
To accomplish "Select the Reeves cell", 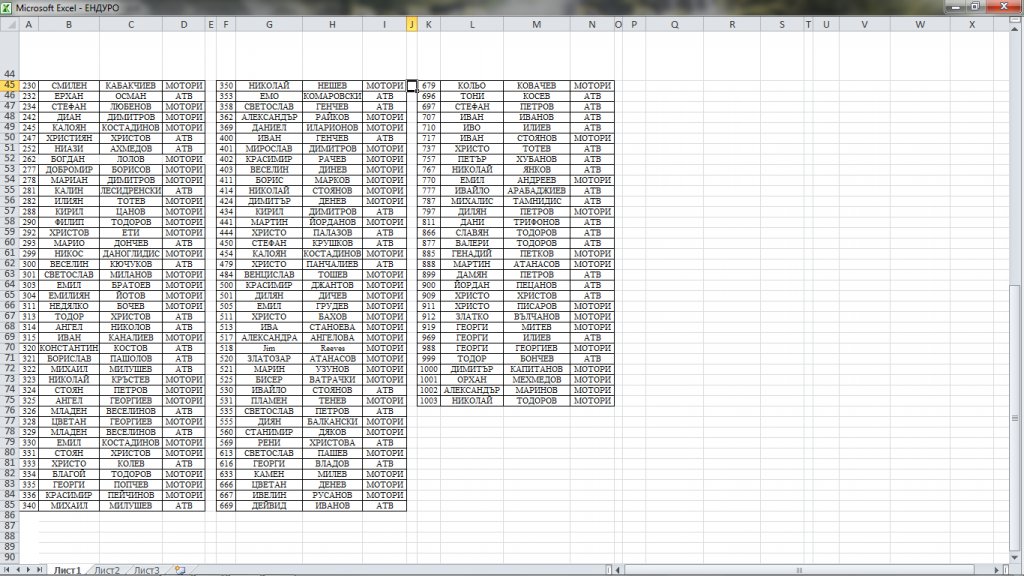I will (332, 347).
